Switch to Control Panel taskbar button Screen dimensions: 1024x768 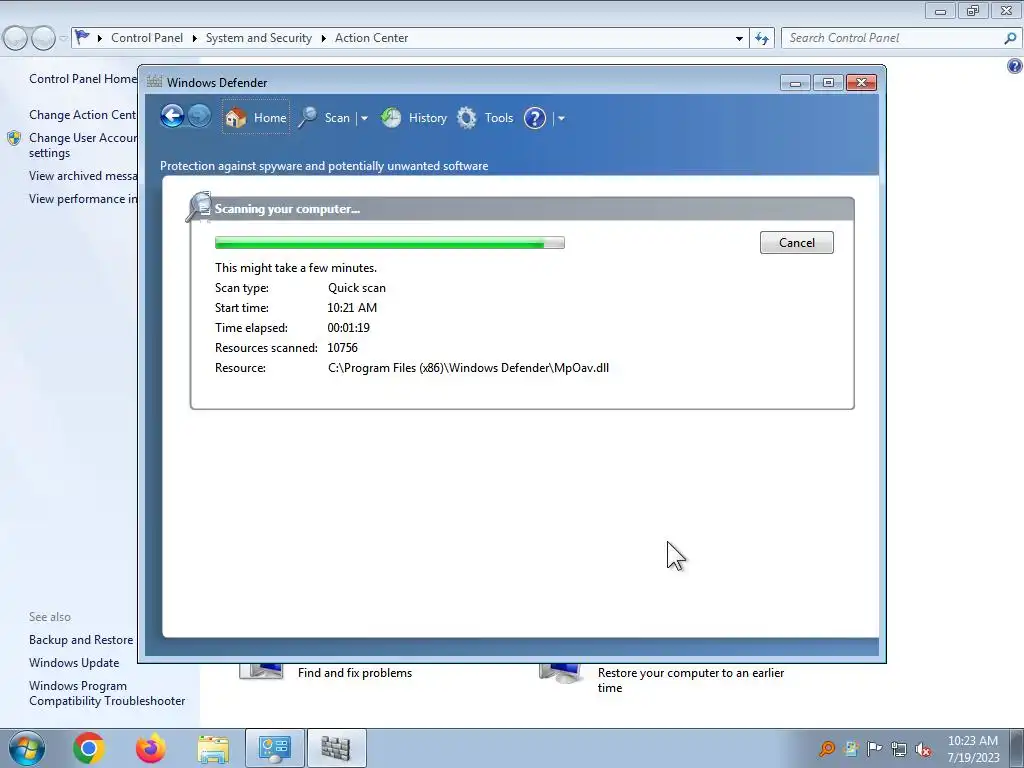tap(275, 748)
